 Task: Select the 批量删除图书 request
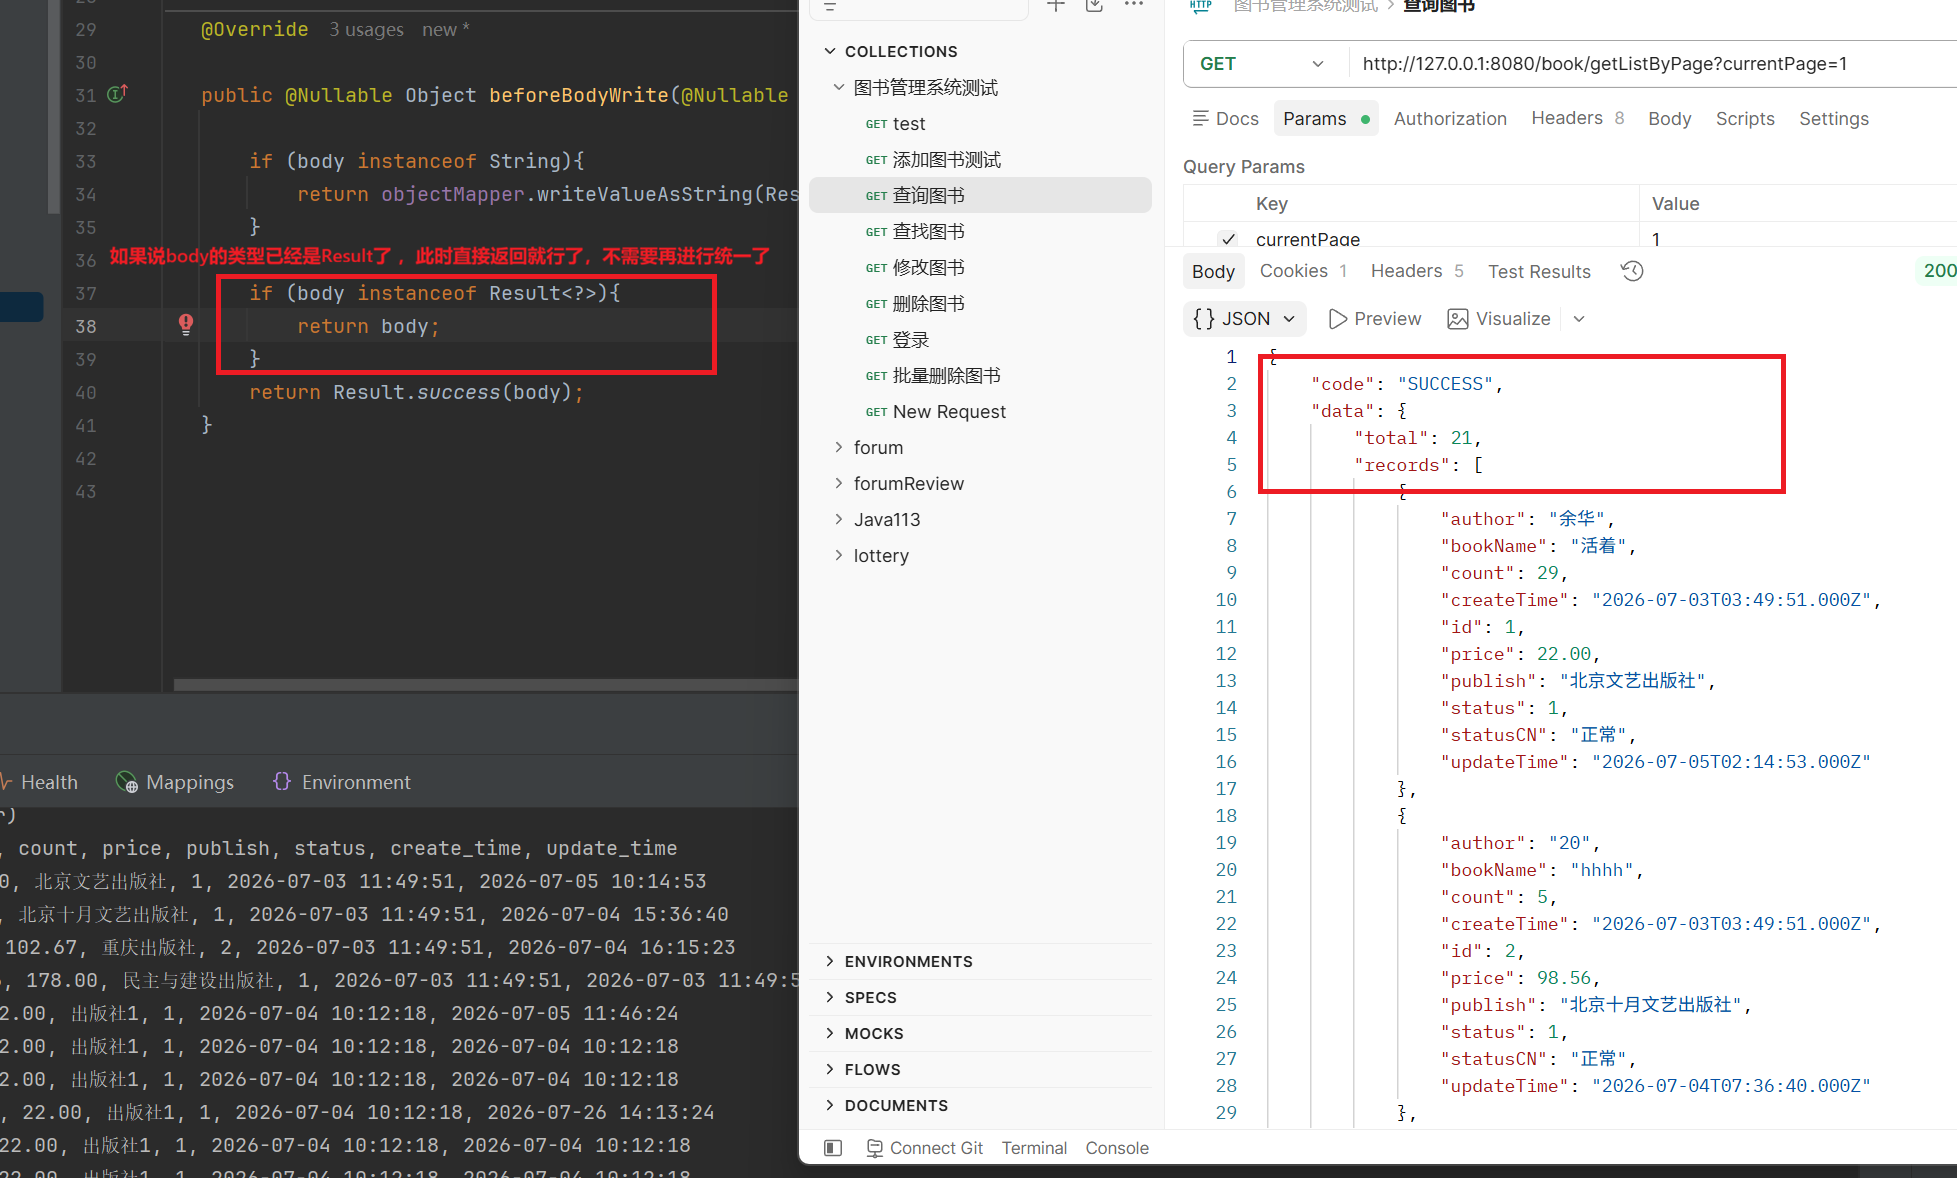(x=980, y=375)
